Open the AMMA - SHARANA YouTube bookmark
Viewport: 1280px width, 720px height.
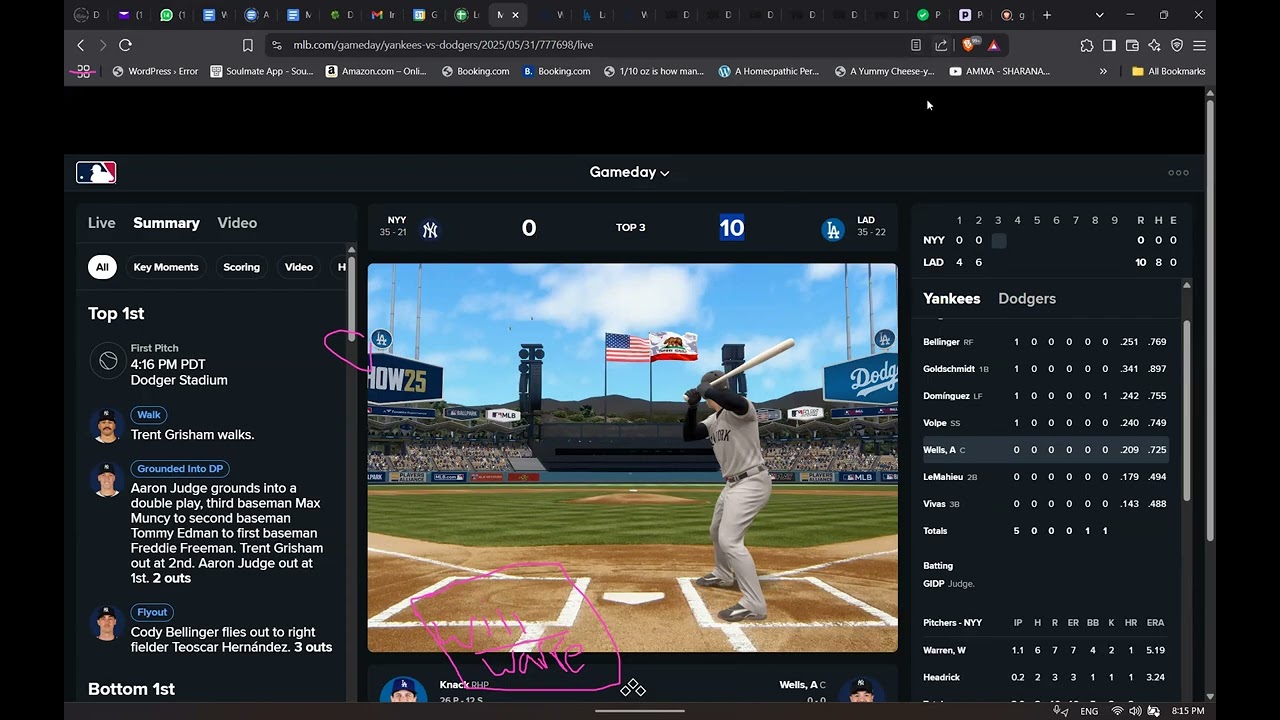(1000, 71)
